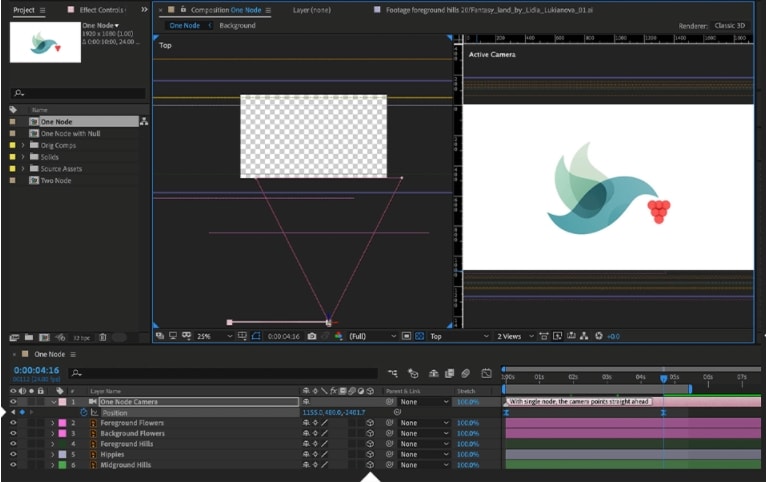The width and height of the screenshot is (766, 482).
Task: Click the Background breadcrumb in composition navigator
Action: click(x=237, y=25)
